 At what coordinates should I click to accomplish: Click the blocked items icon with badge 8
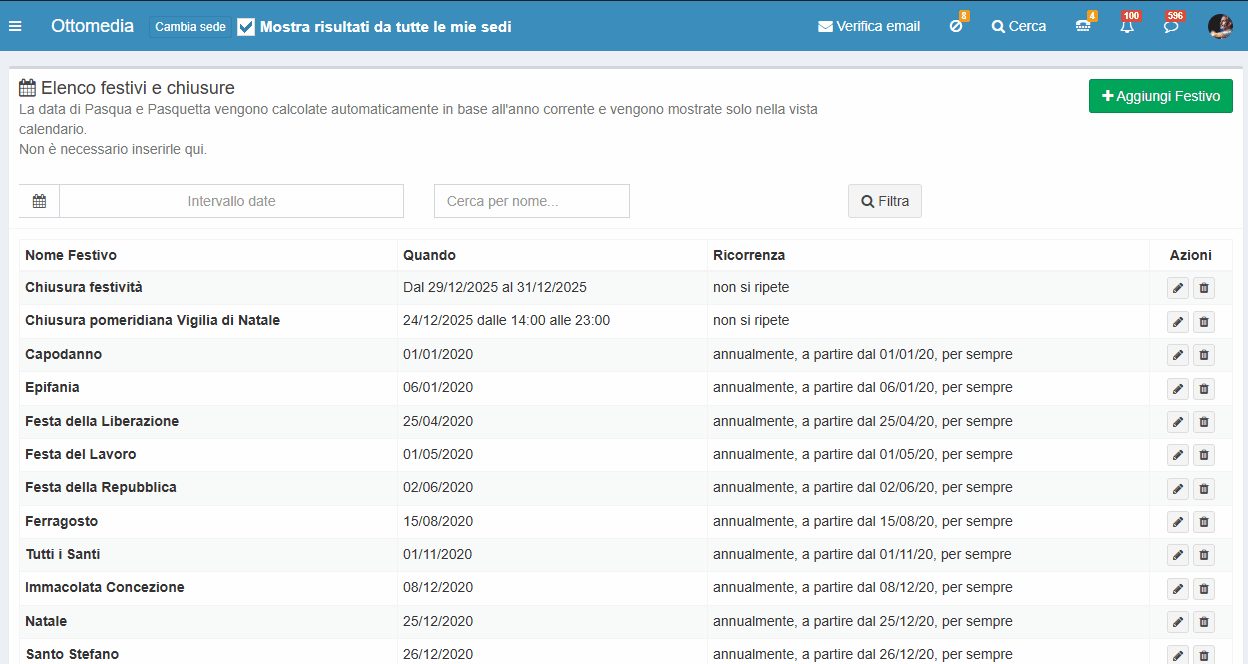point(956,27)
